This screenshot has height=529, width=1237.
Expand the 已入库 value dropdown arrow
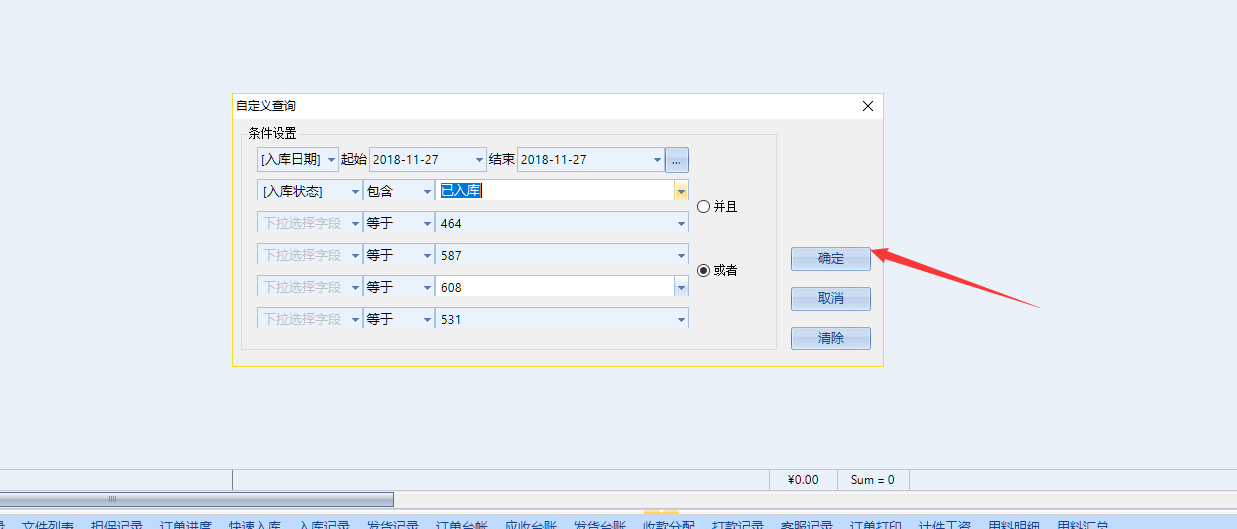[x=681, y=191]
